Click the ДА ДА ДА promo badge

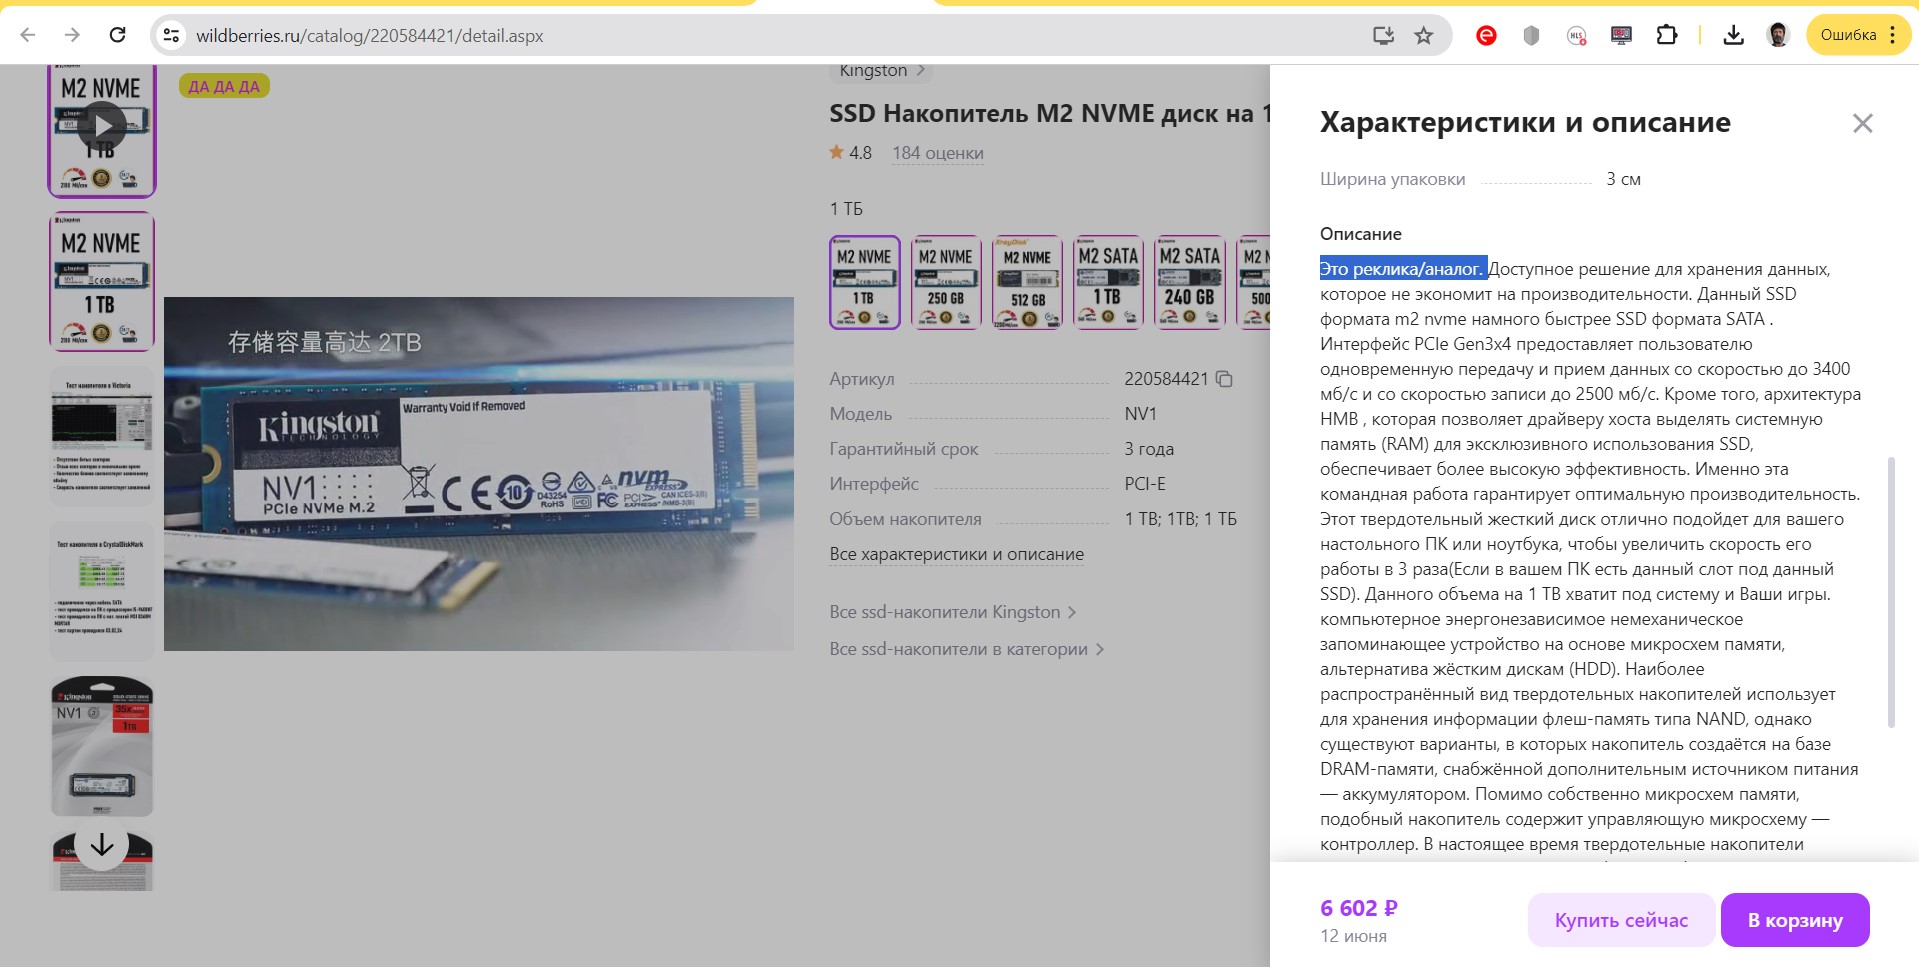pyautogui.click(x=224, y=87)
